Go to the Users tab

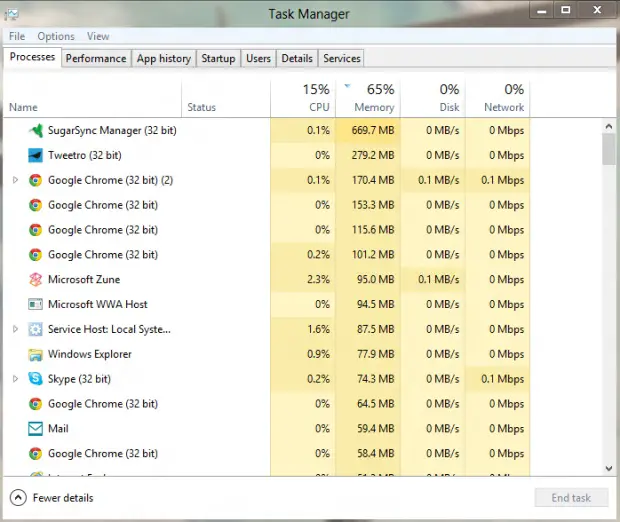258,59
